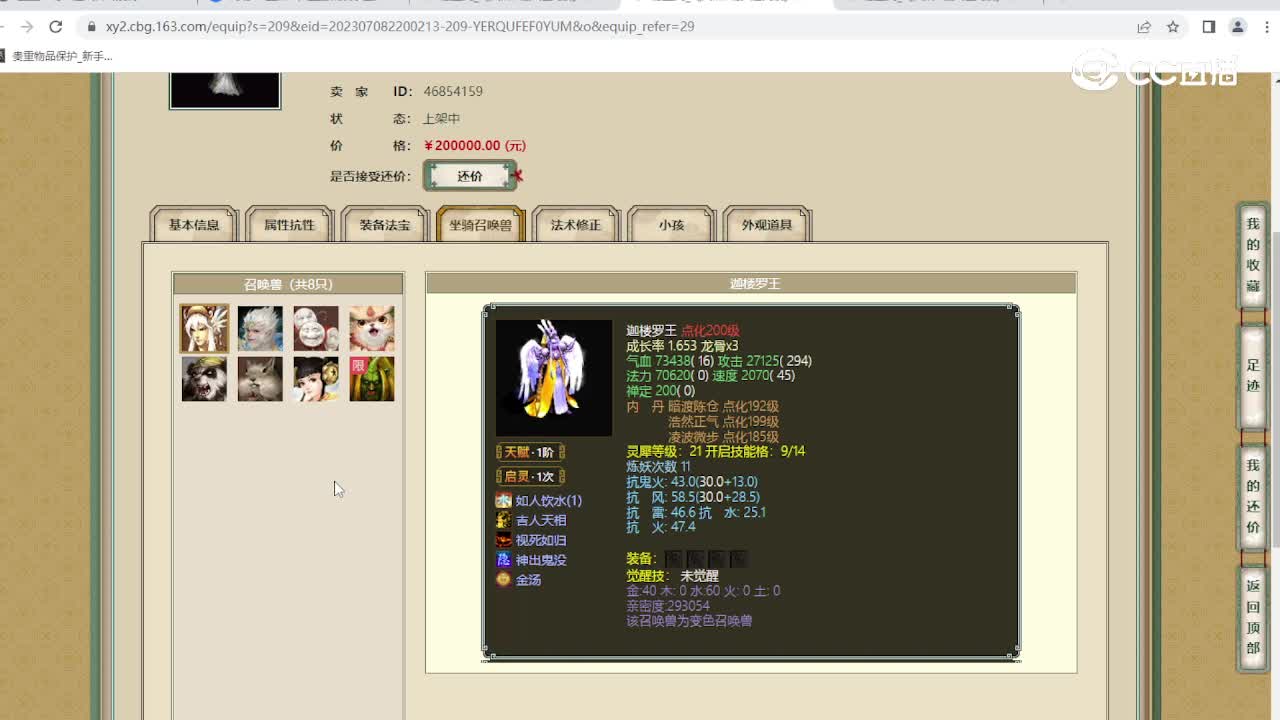Select the black-haired girl pet thumbnail

click(x=316, y=379)
